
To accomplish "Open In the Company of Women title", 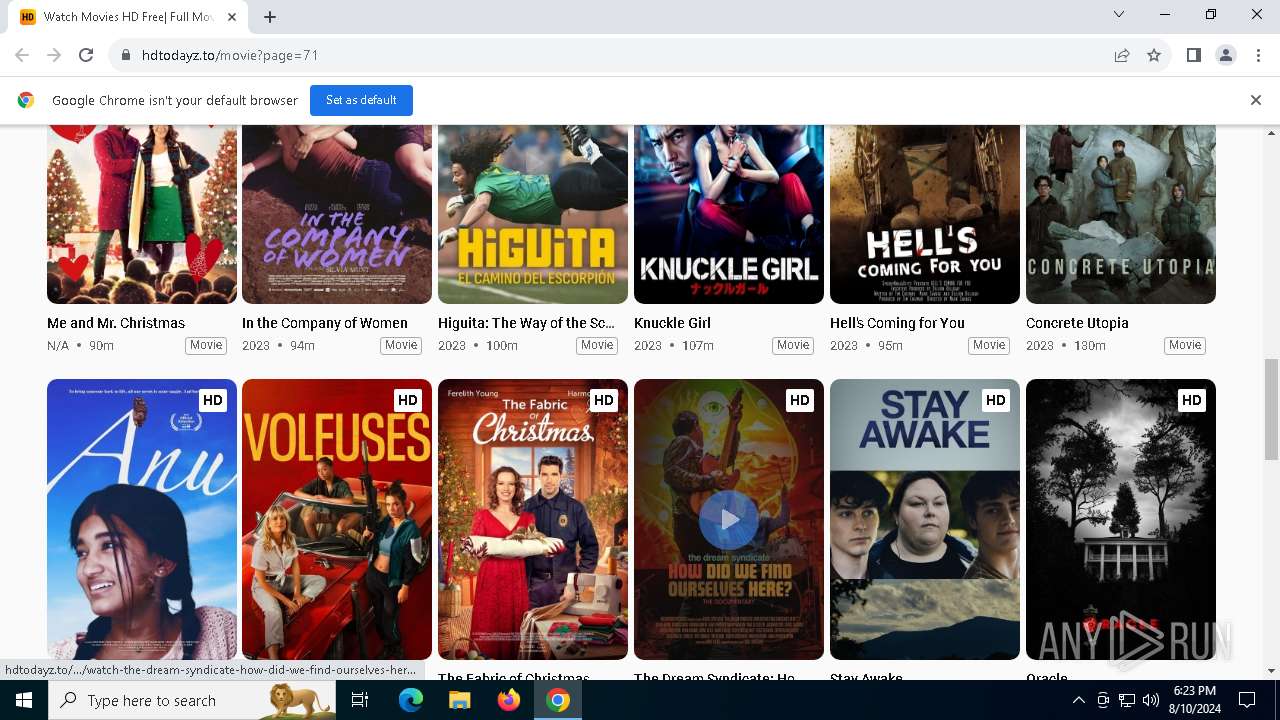I will 325,323.
